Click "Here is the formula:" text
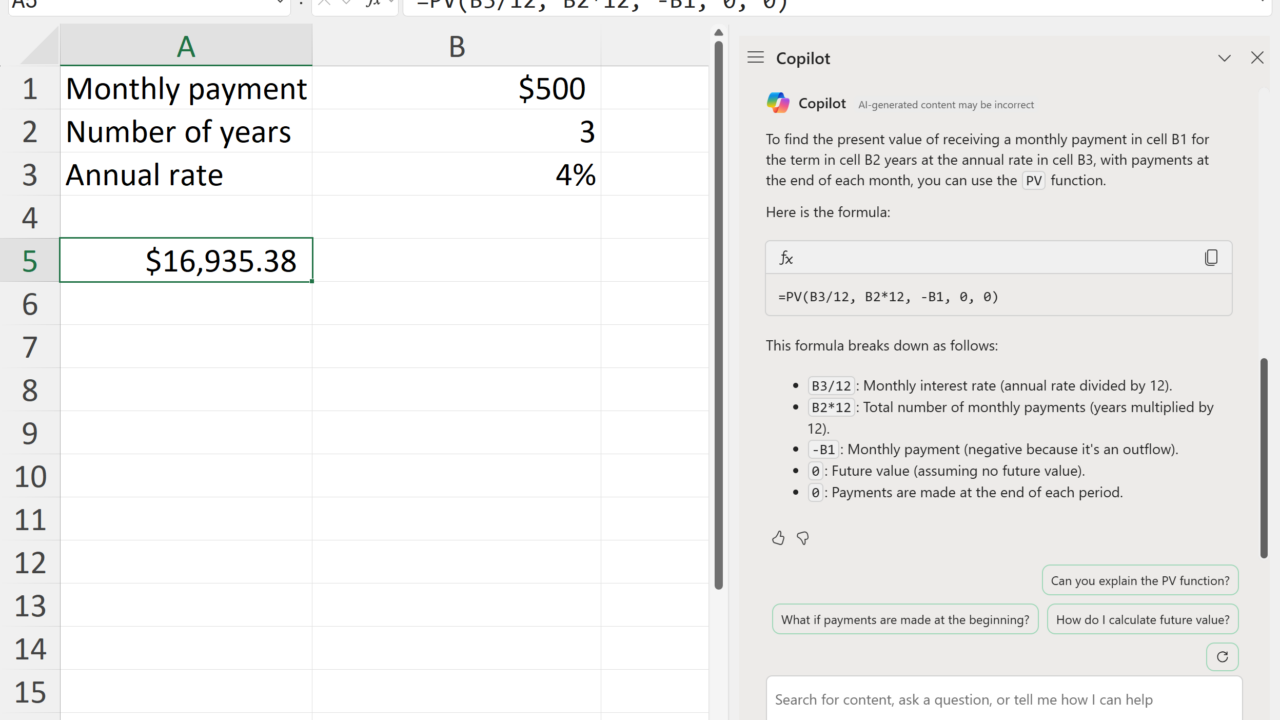 [828, 212]
